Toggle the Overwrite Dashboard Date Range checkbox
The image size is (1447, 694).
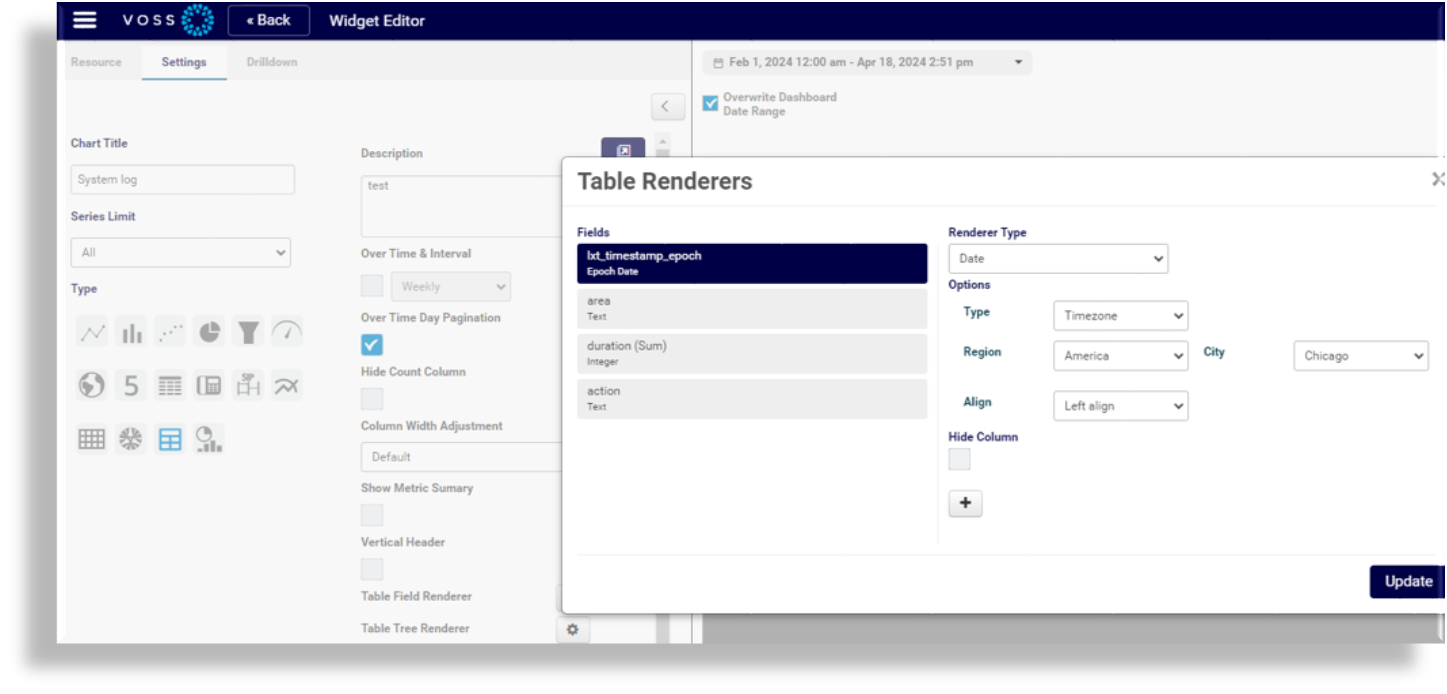(710, 103)
